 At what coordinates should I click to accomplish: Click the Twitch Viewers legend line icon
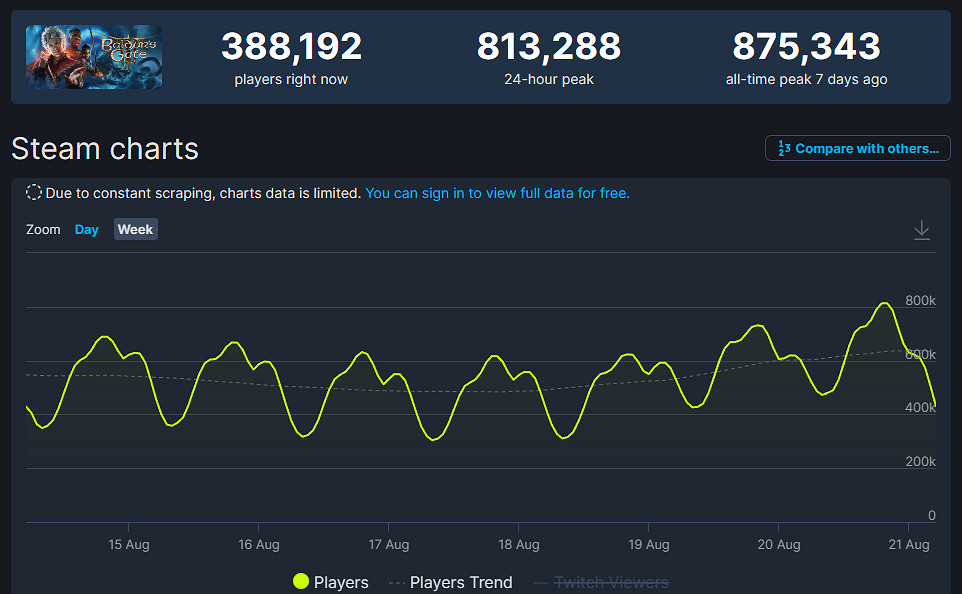click(542, 581)
